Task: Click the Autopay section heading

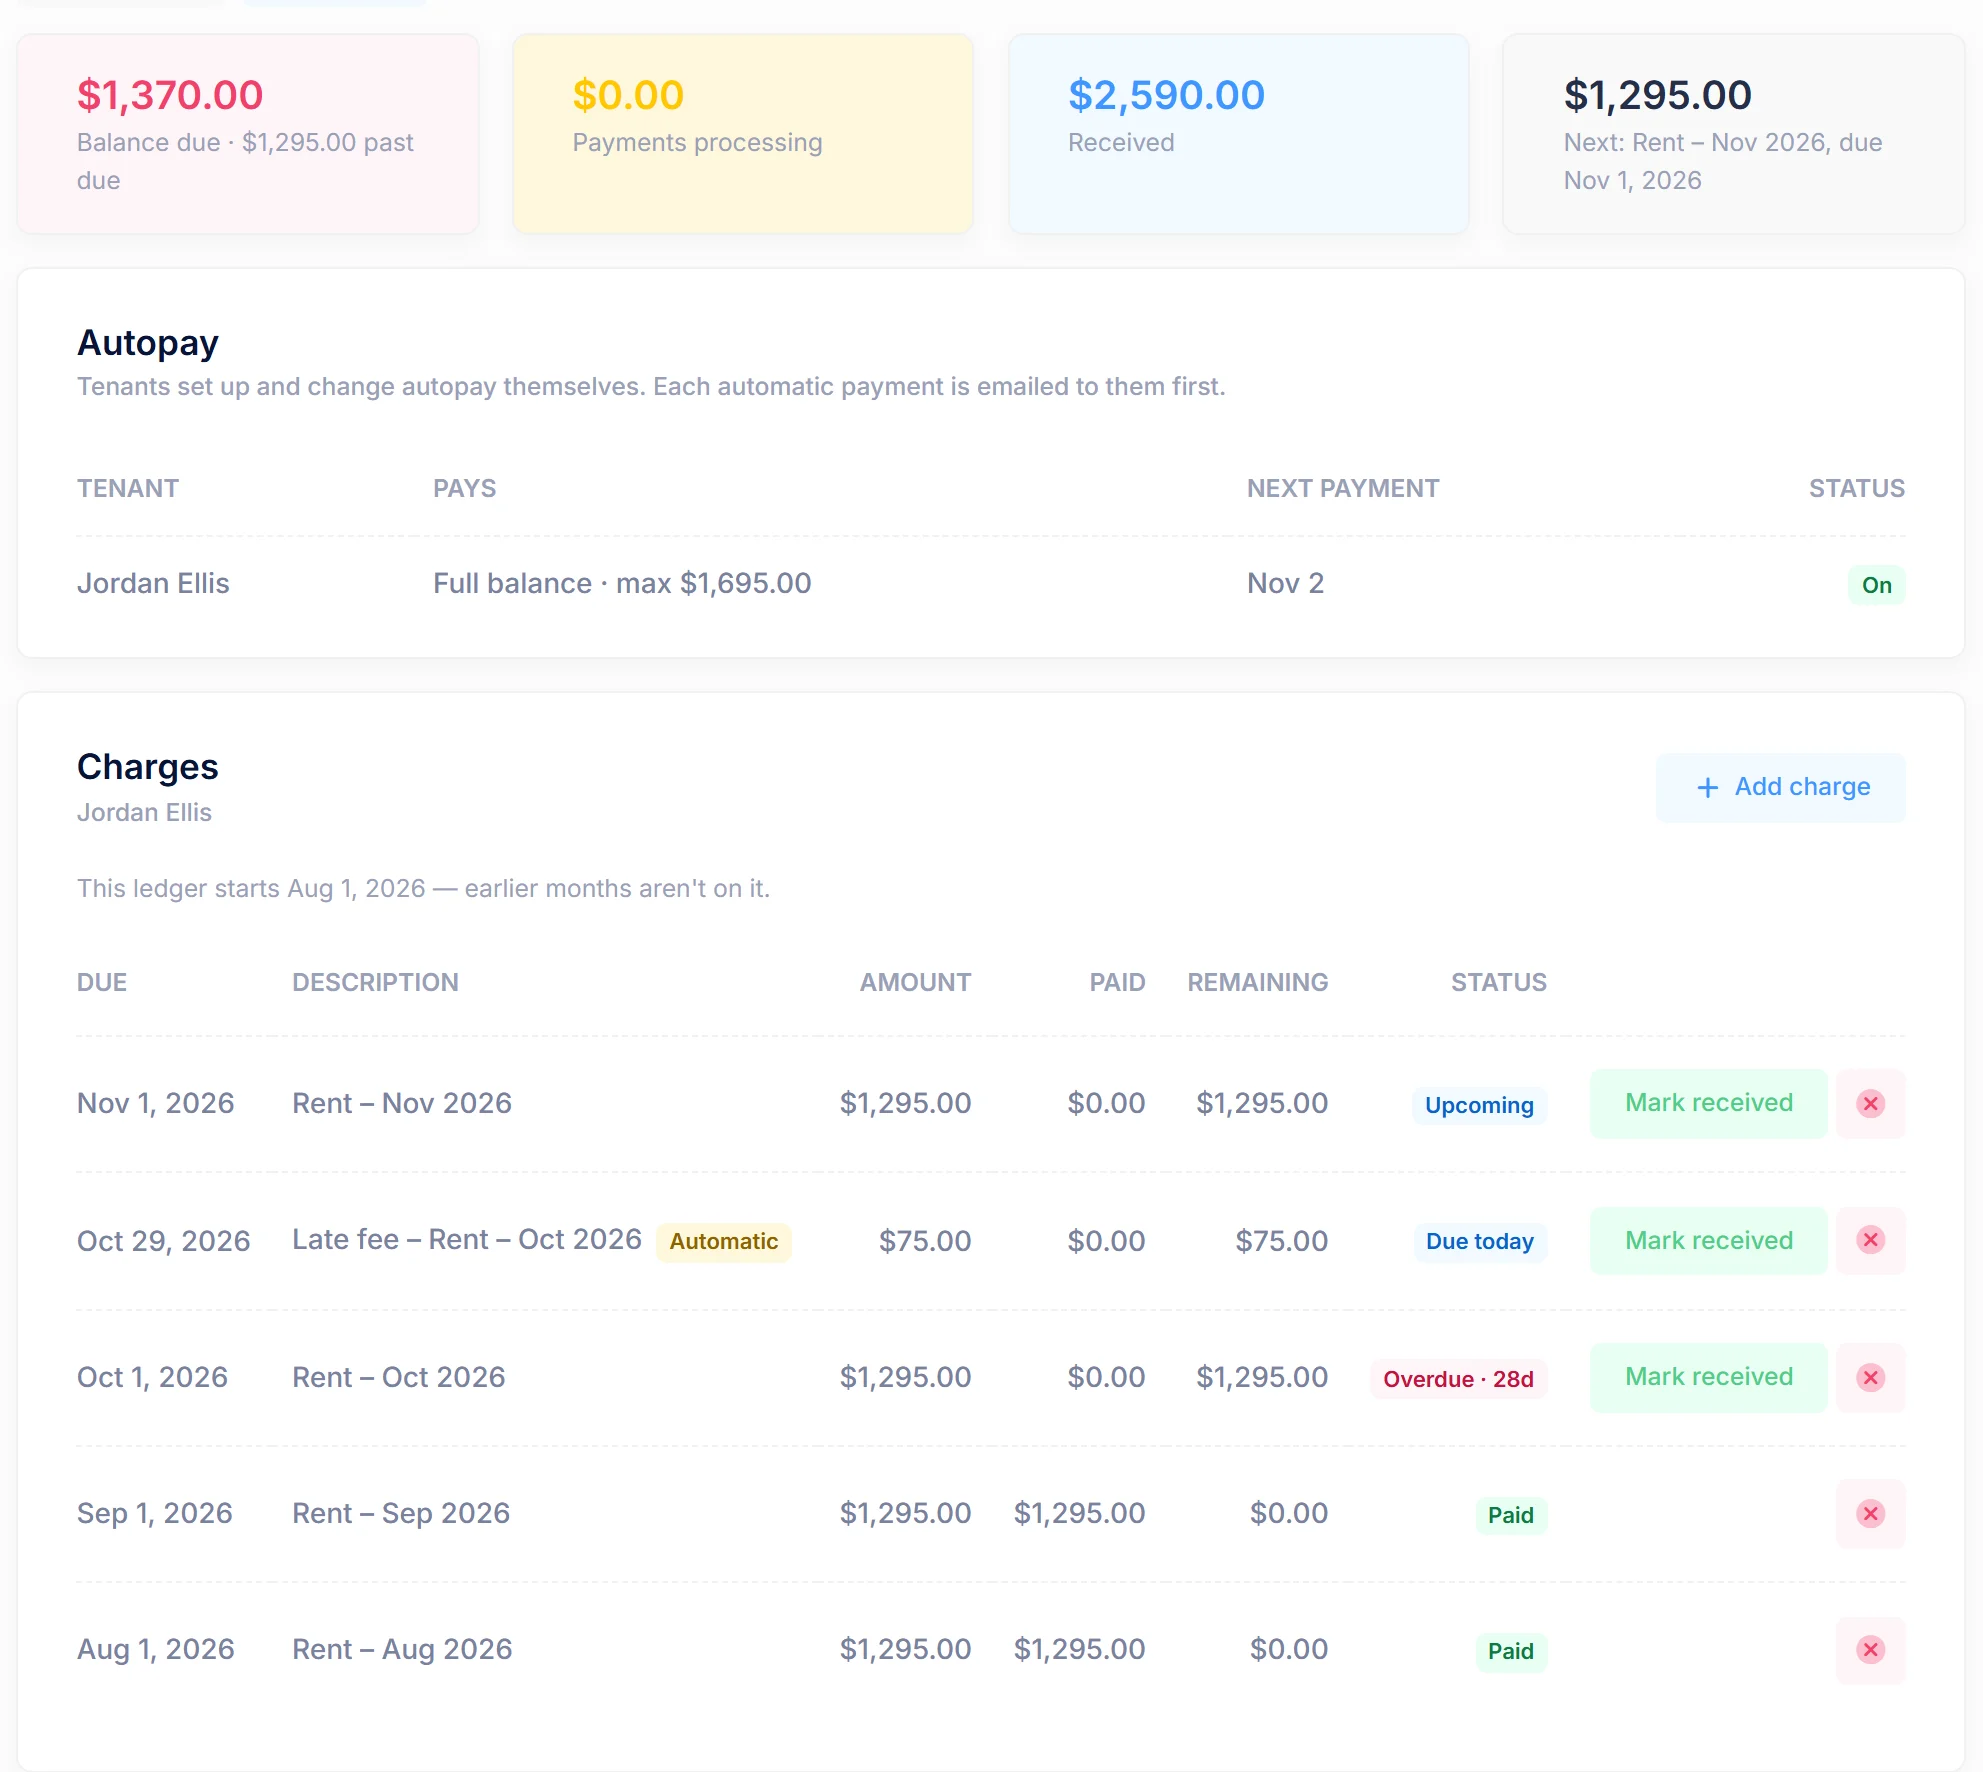Action: [x=148, y=343]
